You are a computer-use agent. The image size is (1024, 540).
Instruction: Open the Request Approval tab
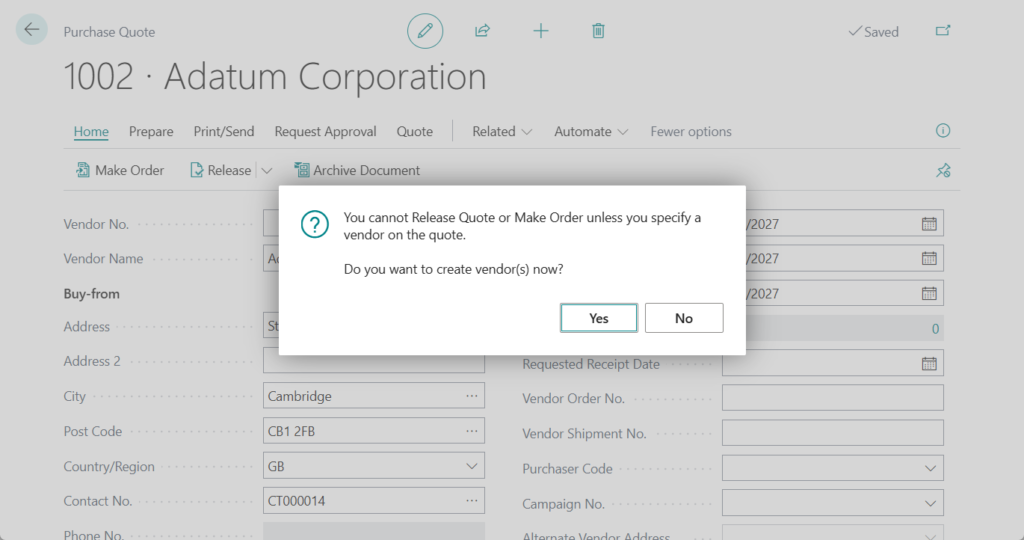coord(325,132)
